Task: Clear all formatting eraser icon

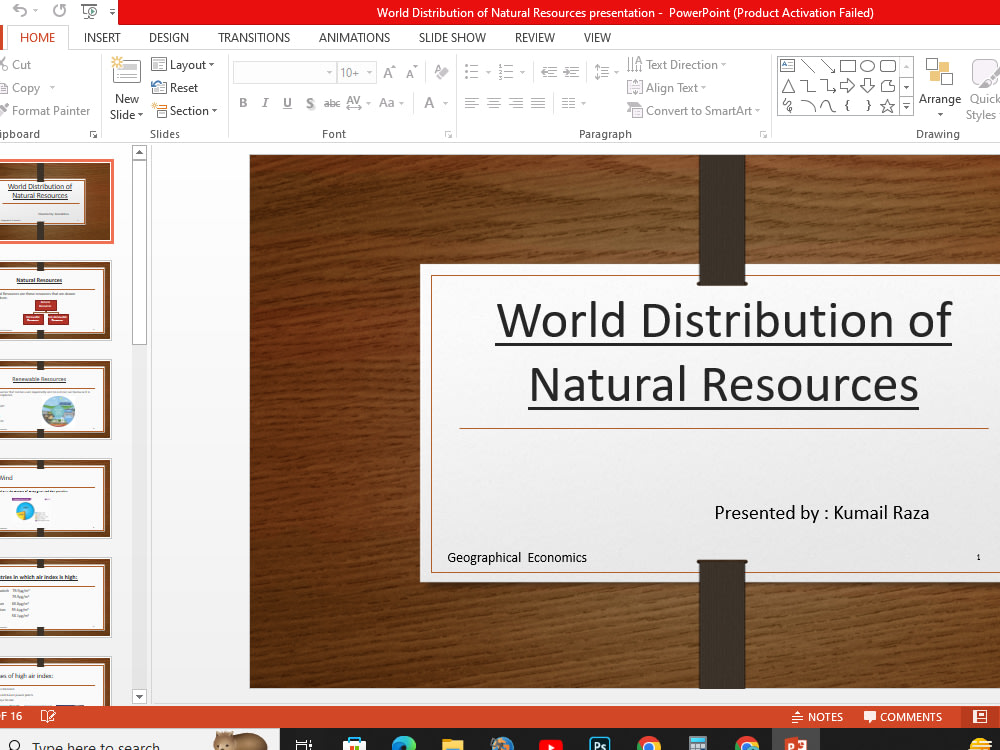Action: [x=441, y=72]
